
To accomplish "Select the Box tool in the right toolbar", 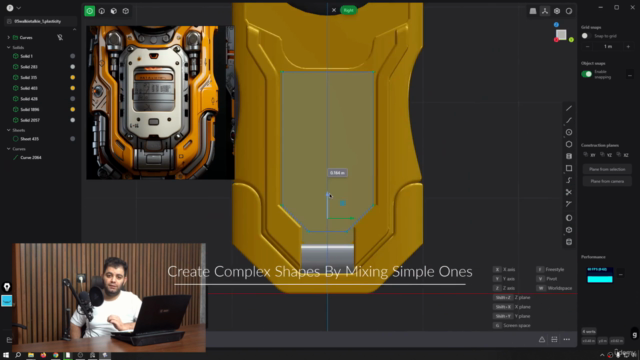I will point(569,230).
